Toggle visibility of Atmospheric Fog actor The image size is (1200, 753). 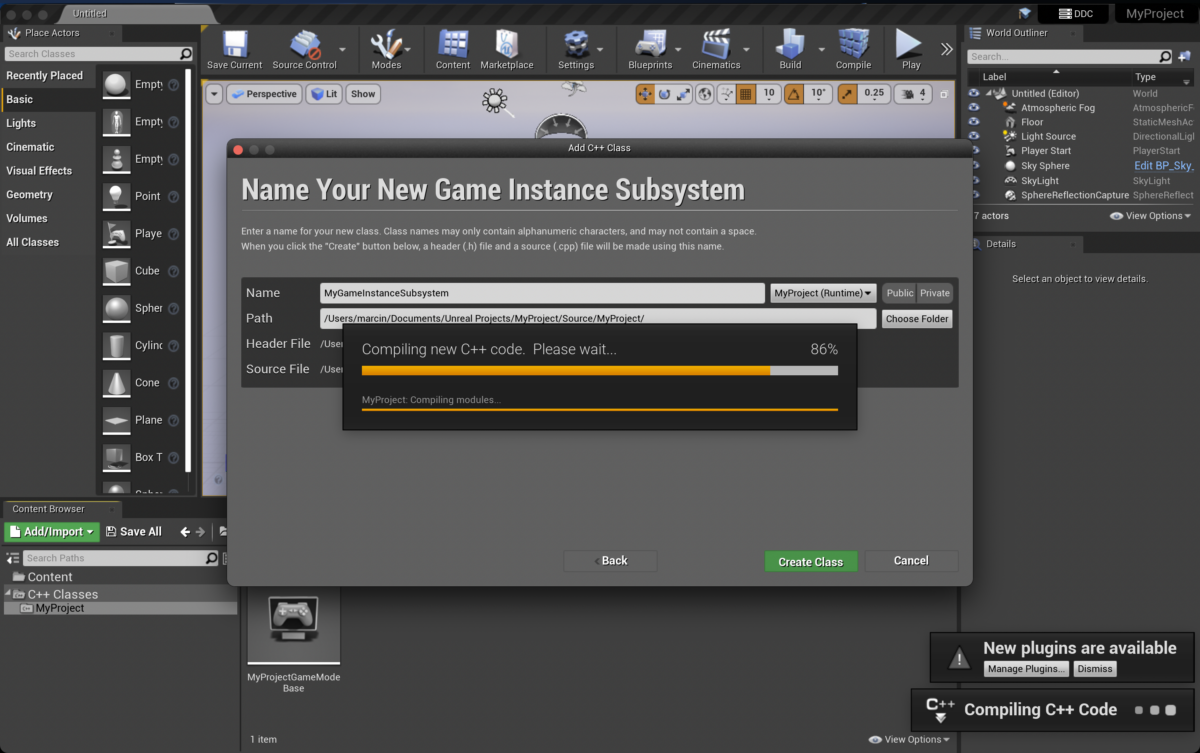click(974, 108)
